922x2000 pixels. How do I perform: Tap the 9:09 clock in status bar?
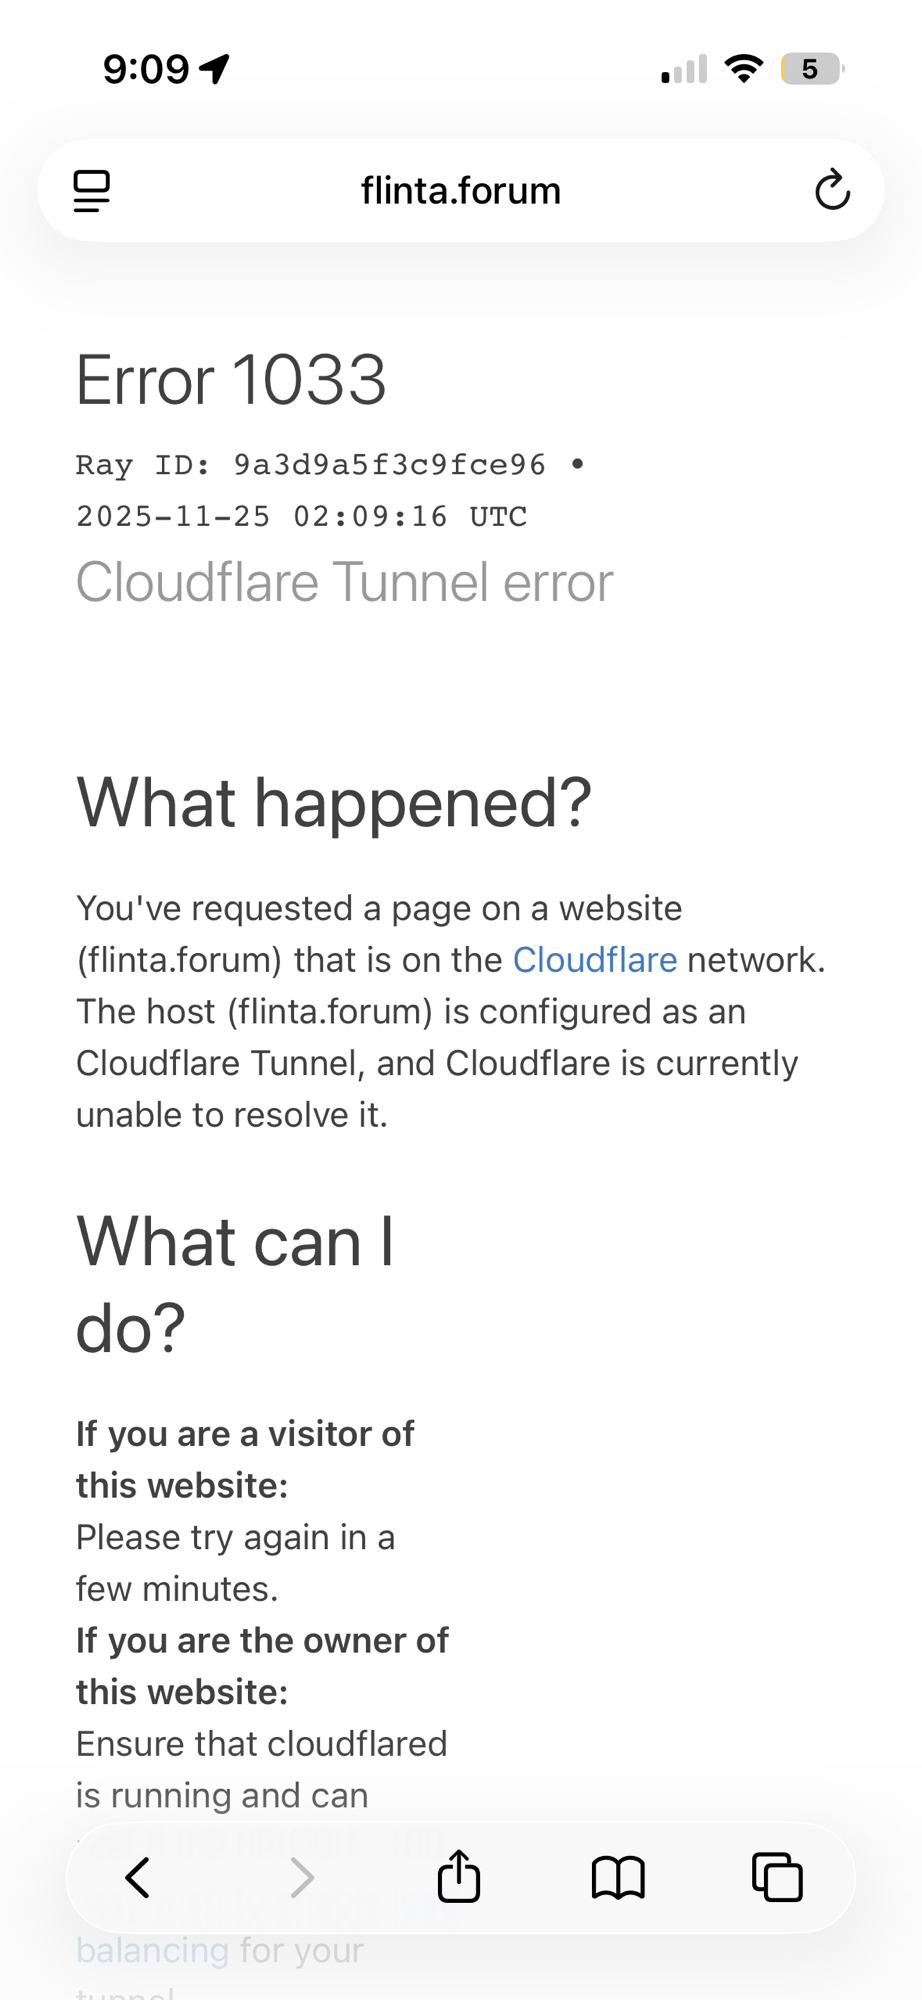click(146, 69)
